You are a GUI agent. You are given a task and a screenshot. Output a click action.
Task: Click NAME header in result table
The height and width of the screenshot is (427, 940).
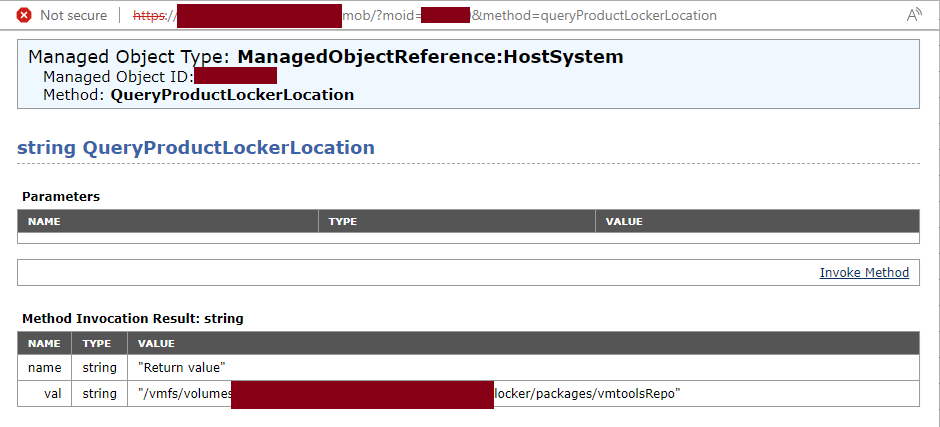click(x=44, y=343)
